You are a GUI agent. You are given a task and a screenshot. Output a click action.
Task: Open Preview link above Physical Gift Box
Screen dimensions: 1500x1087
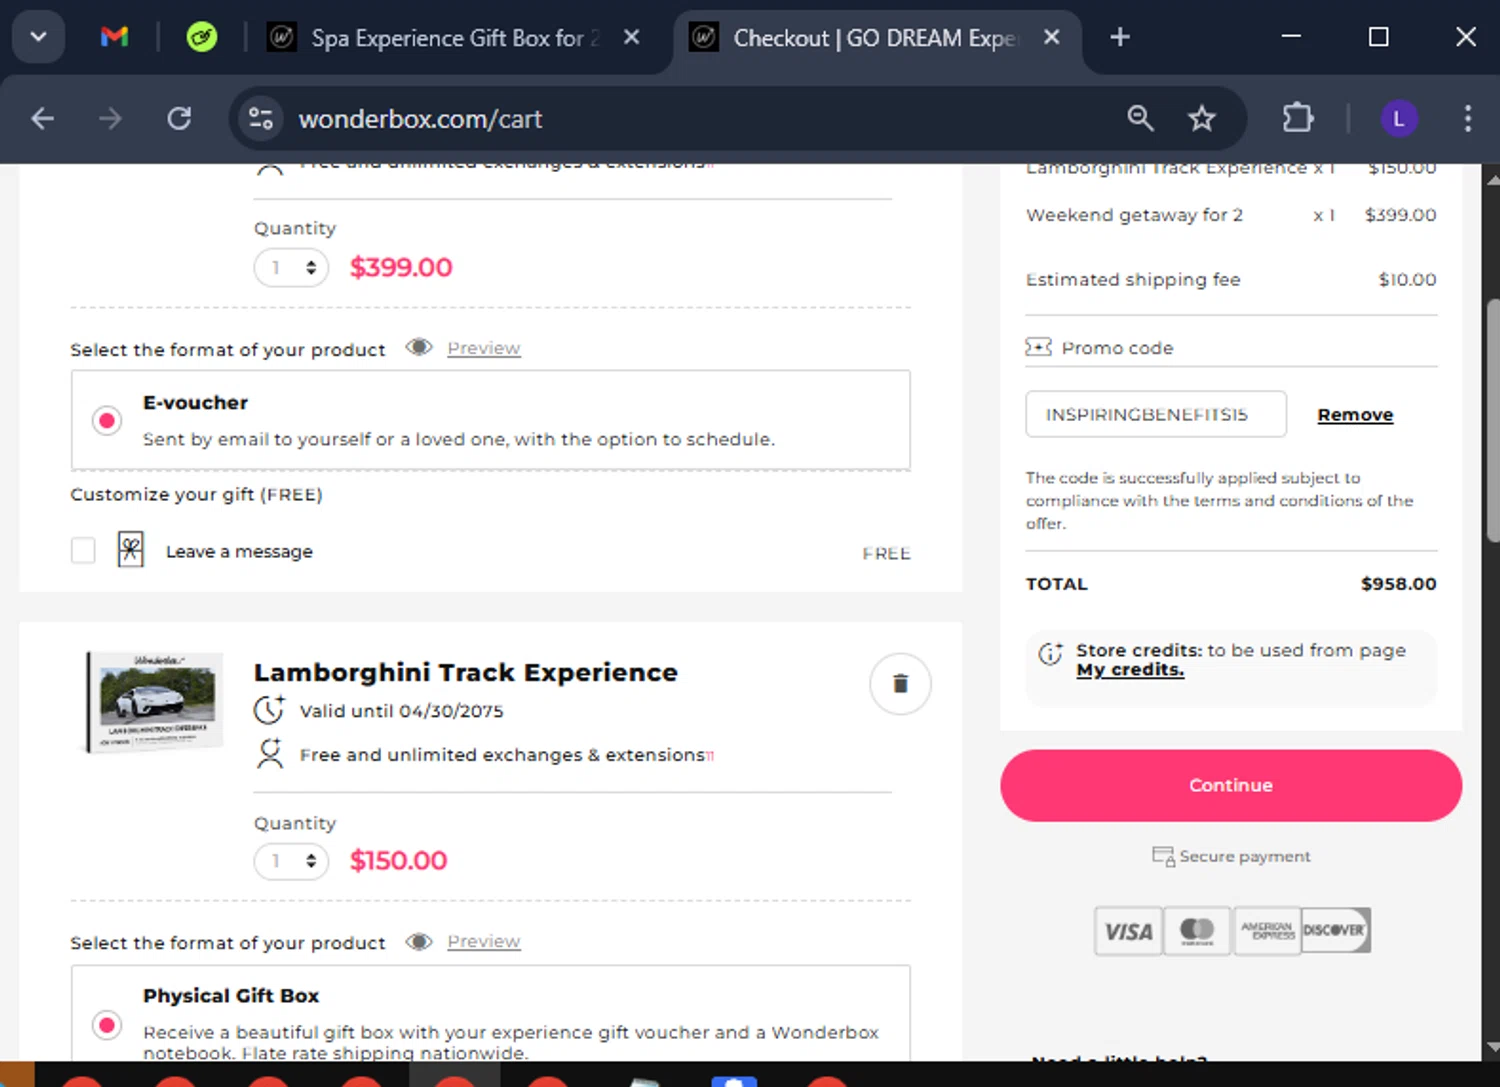(484, 941)
